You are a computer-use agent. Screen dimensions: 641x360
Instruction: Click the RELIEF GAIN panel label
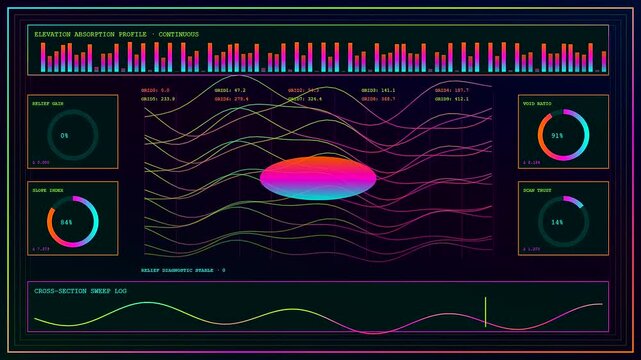tap(48, 104)
